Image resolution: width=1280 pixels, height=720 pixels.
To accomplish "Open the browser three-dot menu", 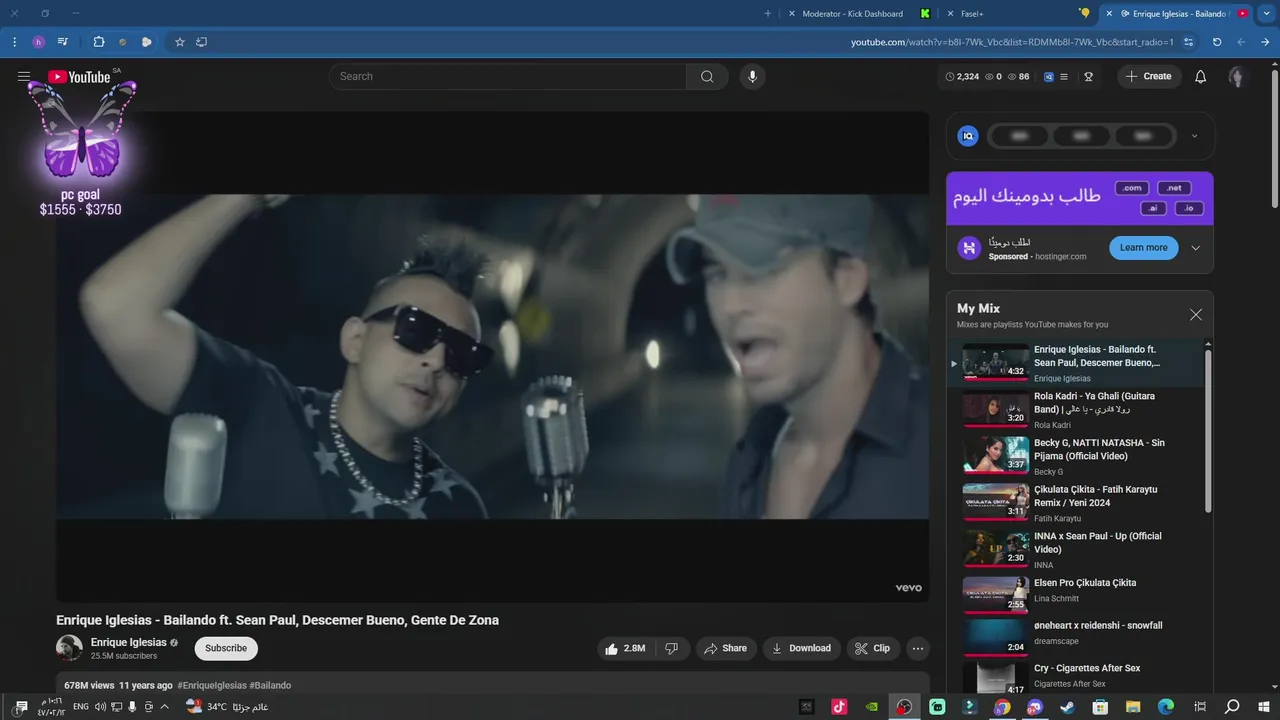I will (x=14, y=42).
